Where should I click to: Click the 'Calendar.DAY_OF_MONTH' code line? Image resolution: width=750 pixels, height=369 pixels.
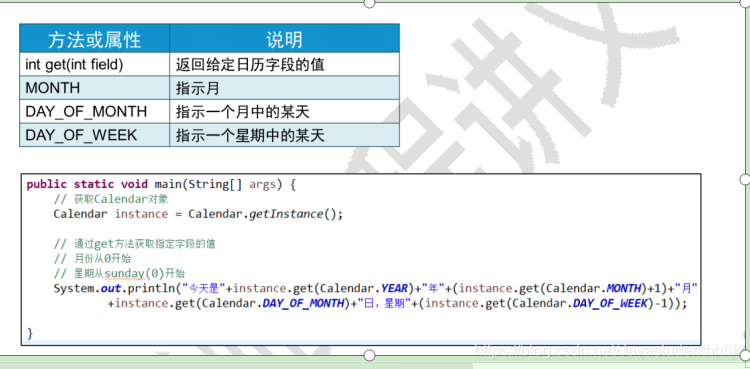pos(397,303)
